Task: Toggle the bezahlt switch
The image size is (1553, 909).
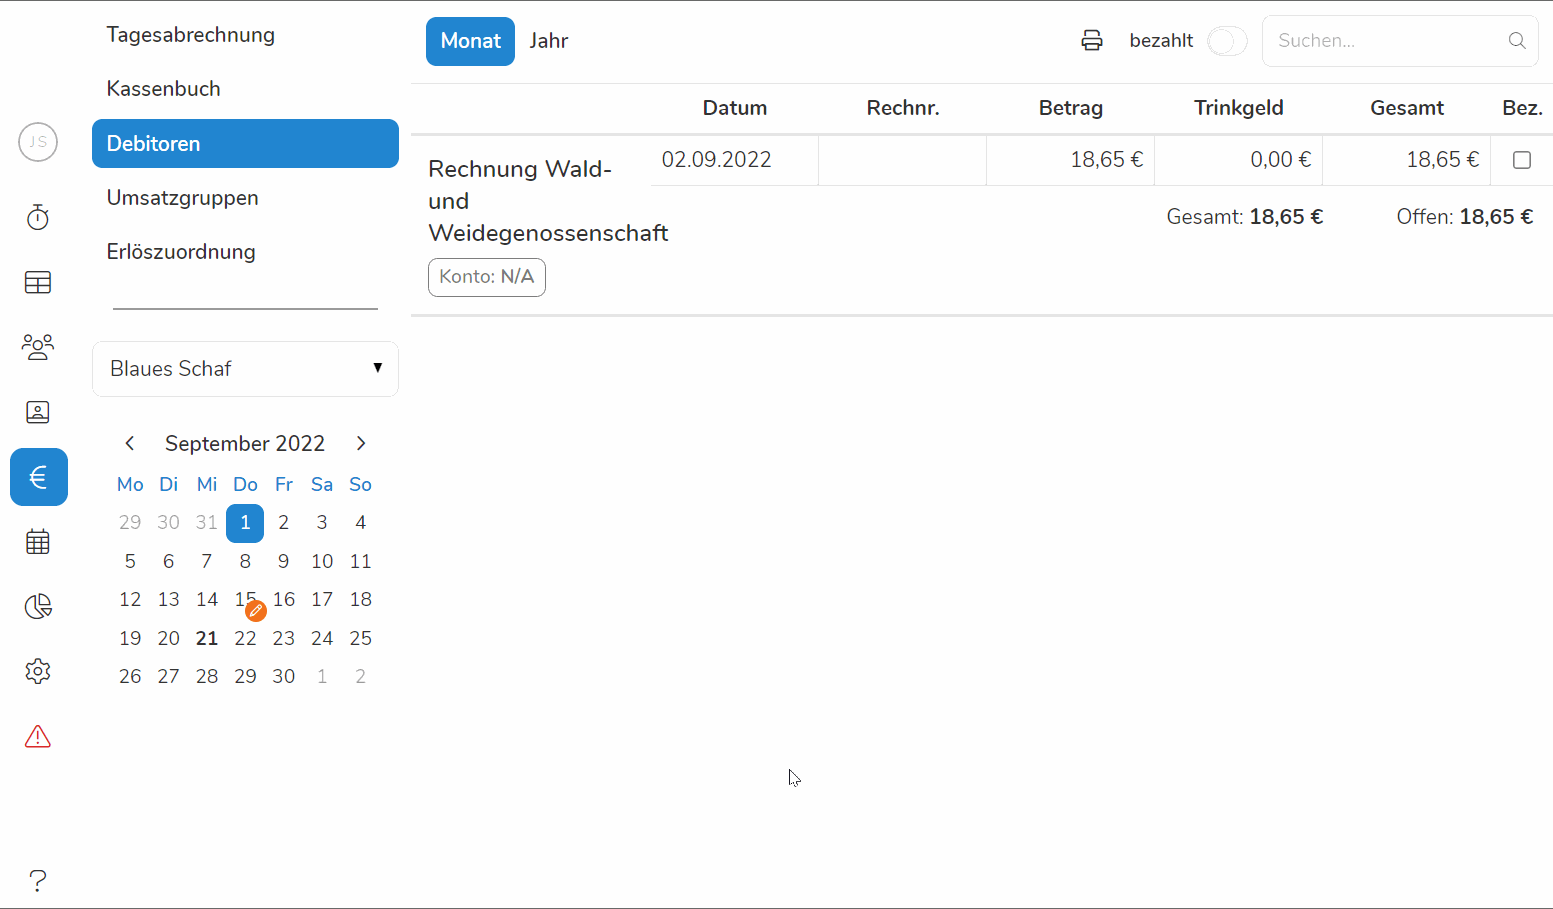Action: click(1226, 41)
